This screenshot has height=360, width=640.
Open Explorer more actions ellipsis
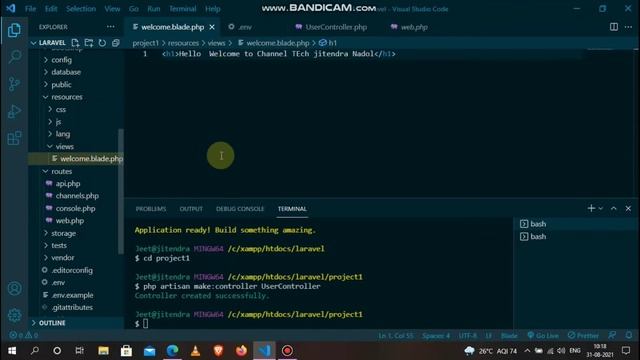tap(111, 27)
